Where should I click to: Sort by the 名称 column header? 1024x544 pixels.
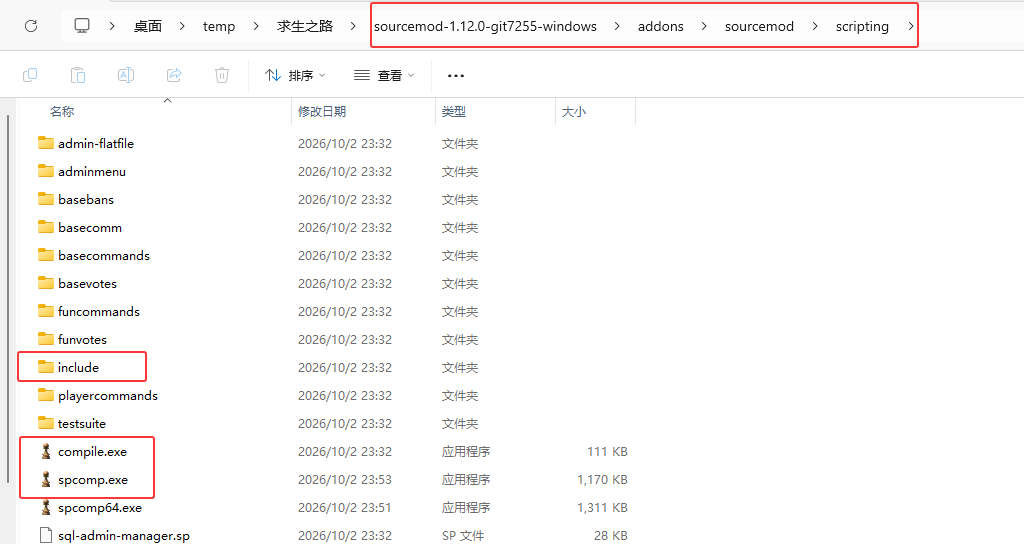coord(62,112)
